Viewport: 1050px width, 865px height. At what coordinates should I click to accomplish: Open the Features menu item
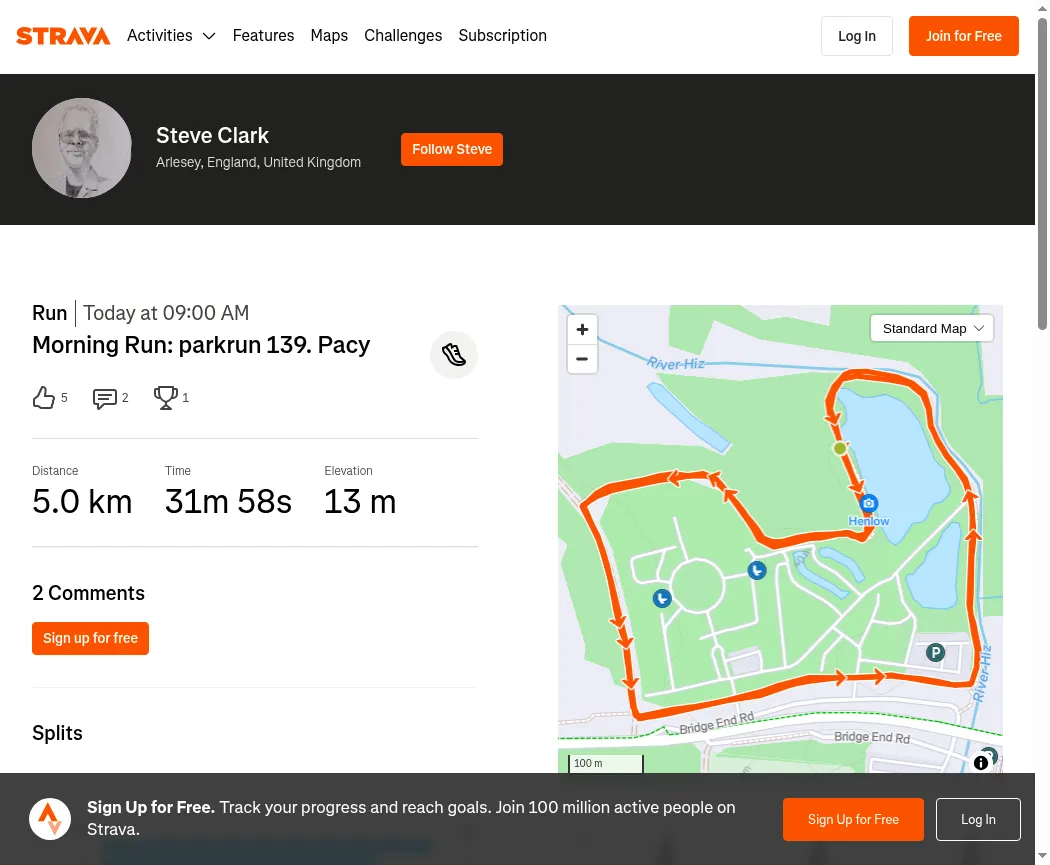click(263, 35)
